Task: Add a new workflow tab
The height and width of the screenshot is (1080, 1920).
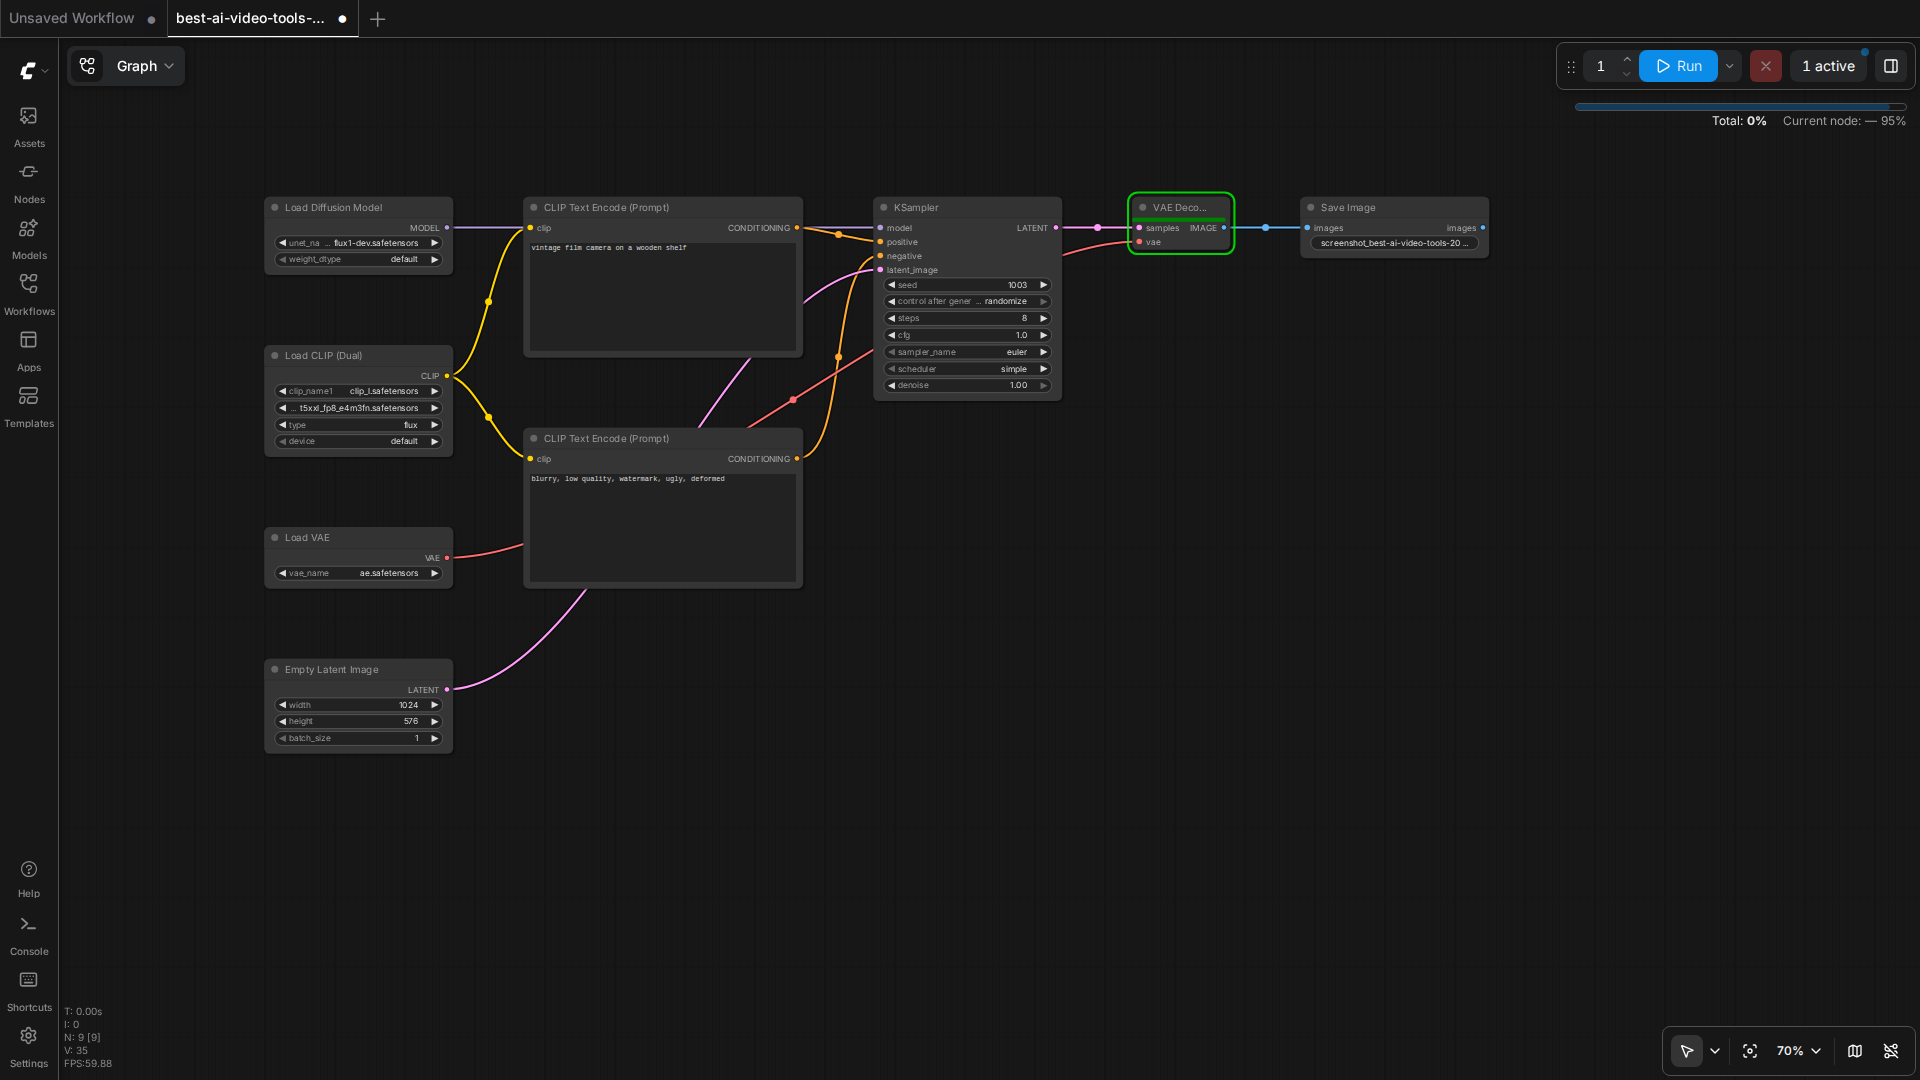Action: (377, 19)
